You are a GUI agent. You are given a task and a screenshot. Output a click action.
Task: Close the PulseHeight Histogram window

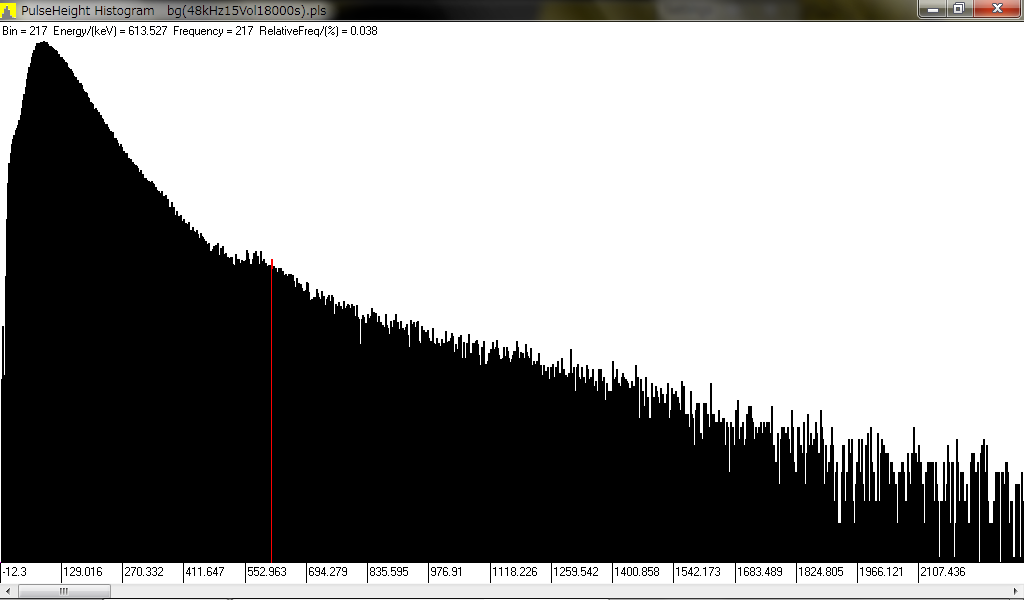996,9
